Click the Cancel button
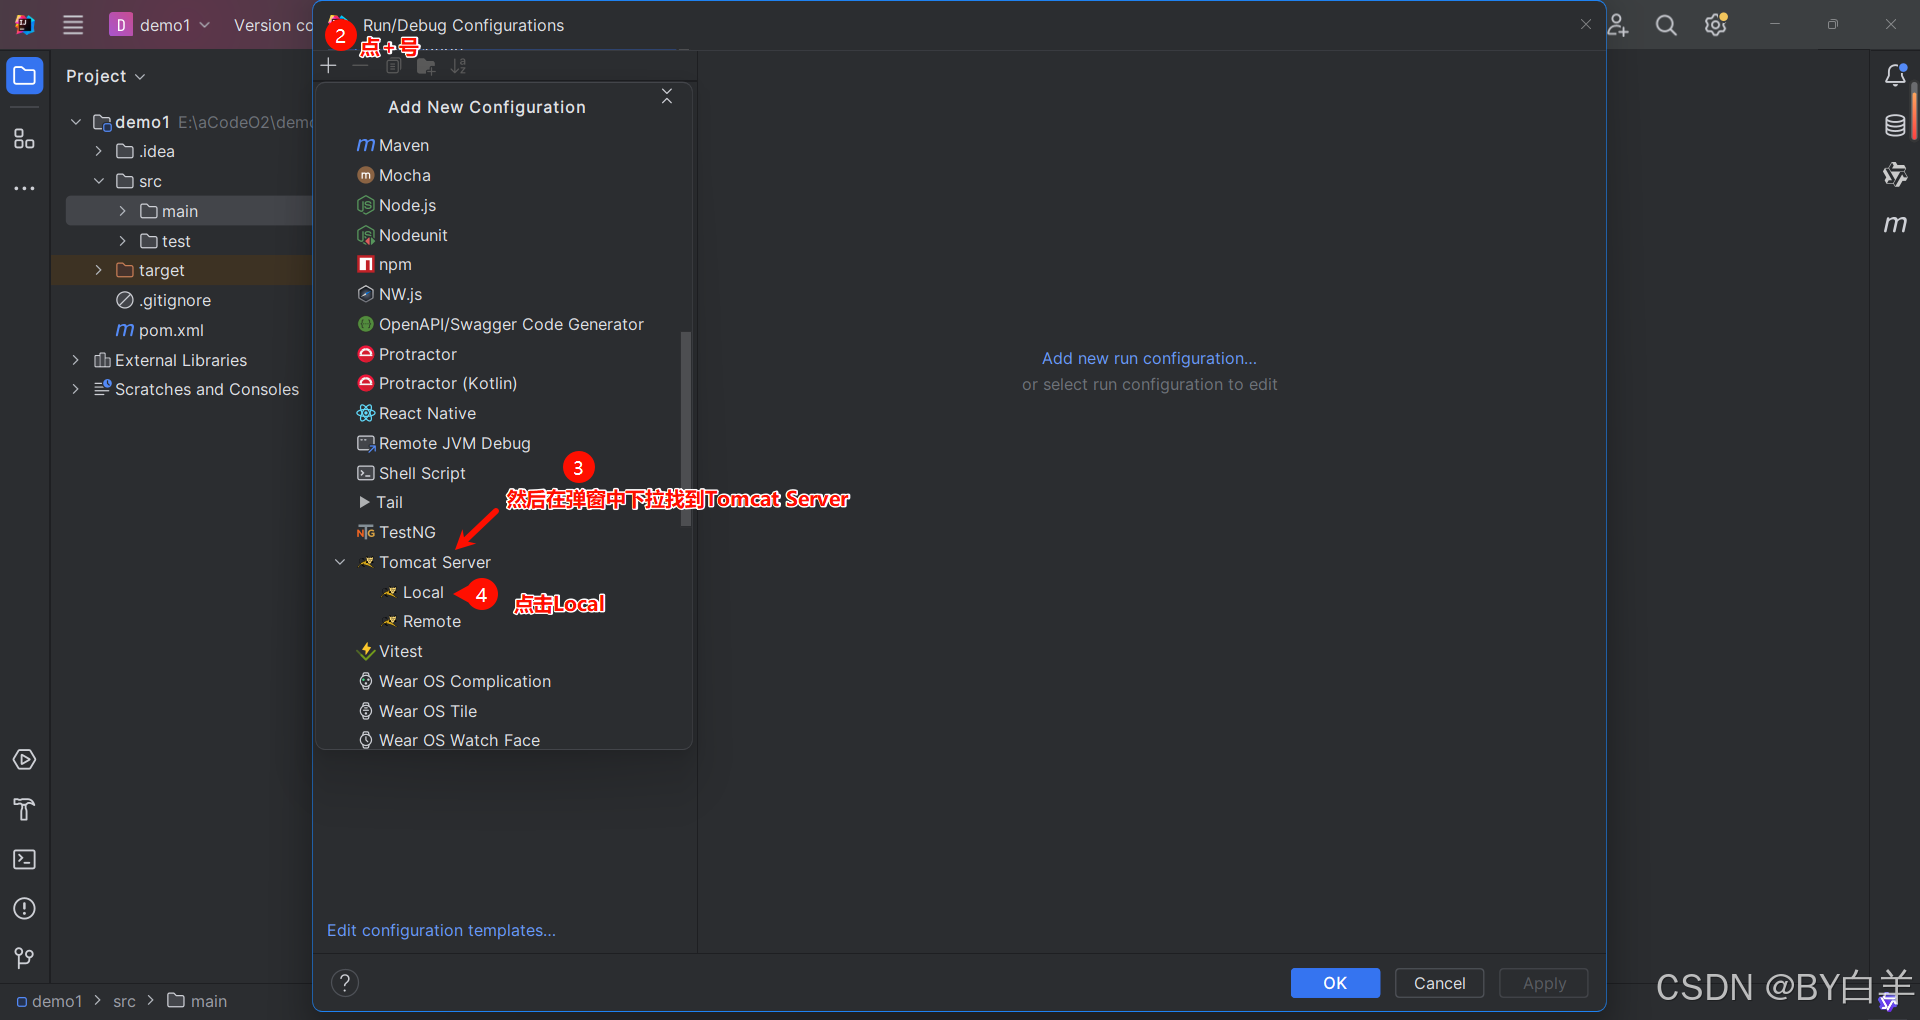The height and width of the screenshot is (1020, 1920). [1439, 983]
